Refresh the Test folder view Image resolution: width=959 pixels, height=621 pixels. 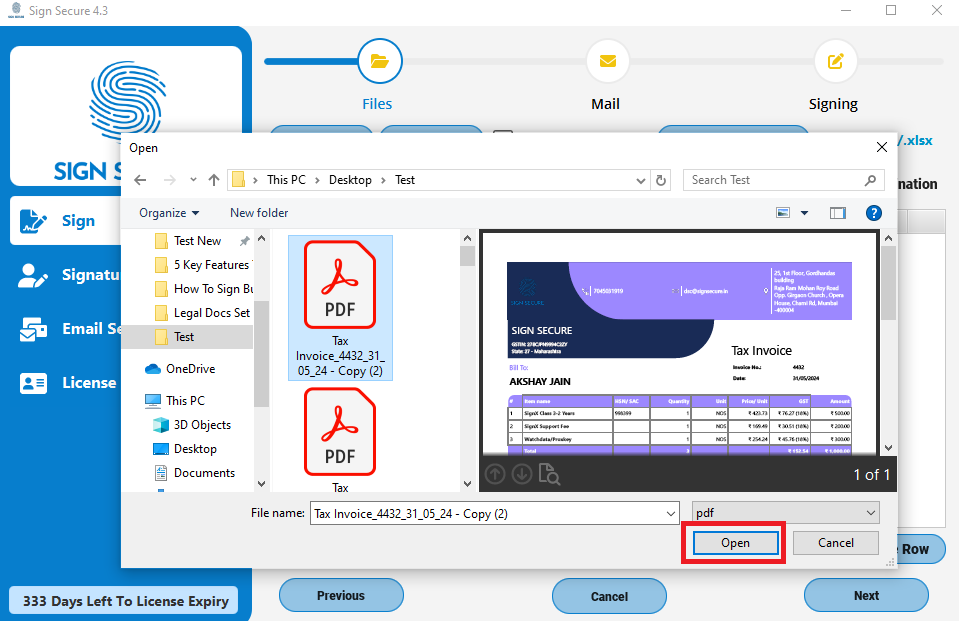(661, 180)
